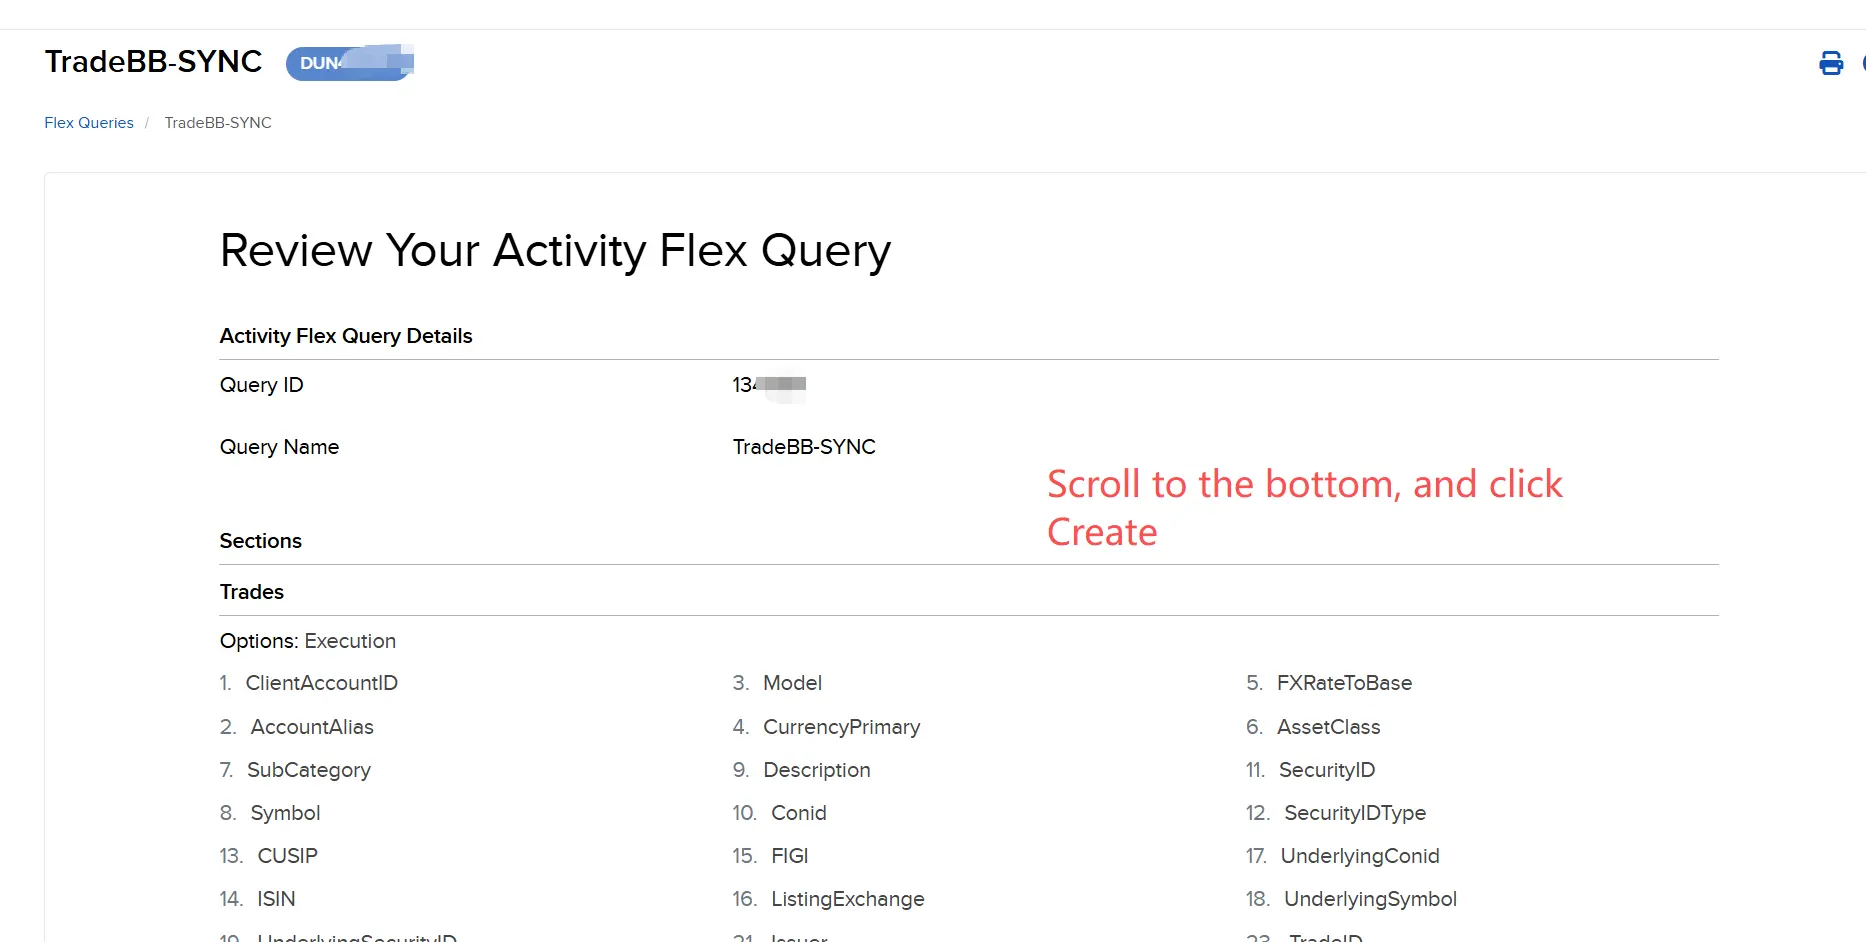Click the blue account badge beside title

click(x=349, y=63)
